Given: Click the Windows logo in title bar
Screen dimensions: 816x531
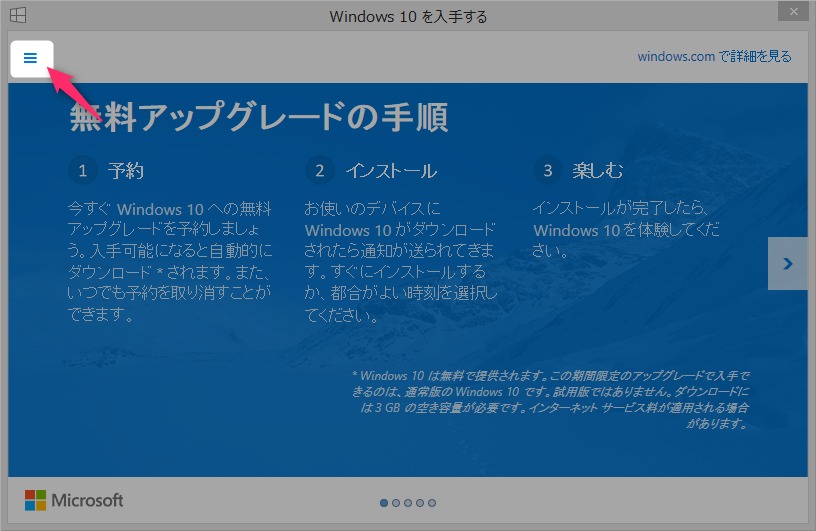Looking at the screenshot, I should click(x=18, y=15).
